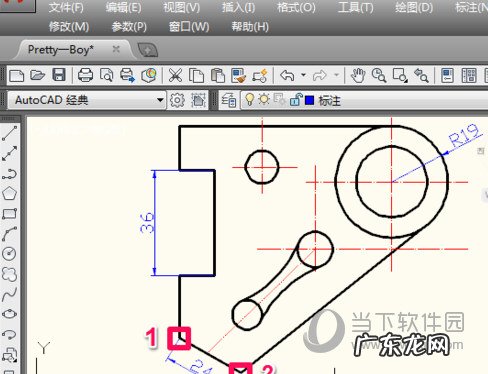Activate Zoom Realtime magnifier
Image resolution: width=488 pixels, height=374 pixels.
[379, 75]
